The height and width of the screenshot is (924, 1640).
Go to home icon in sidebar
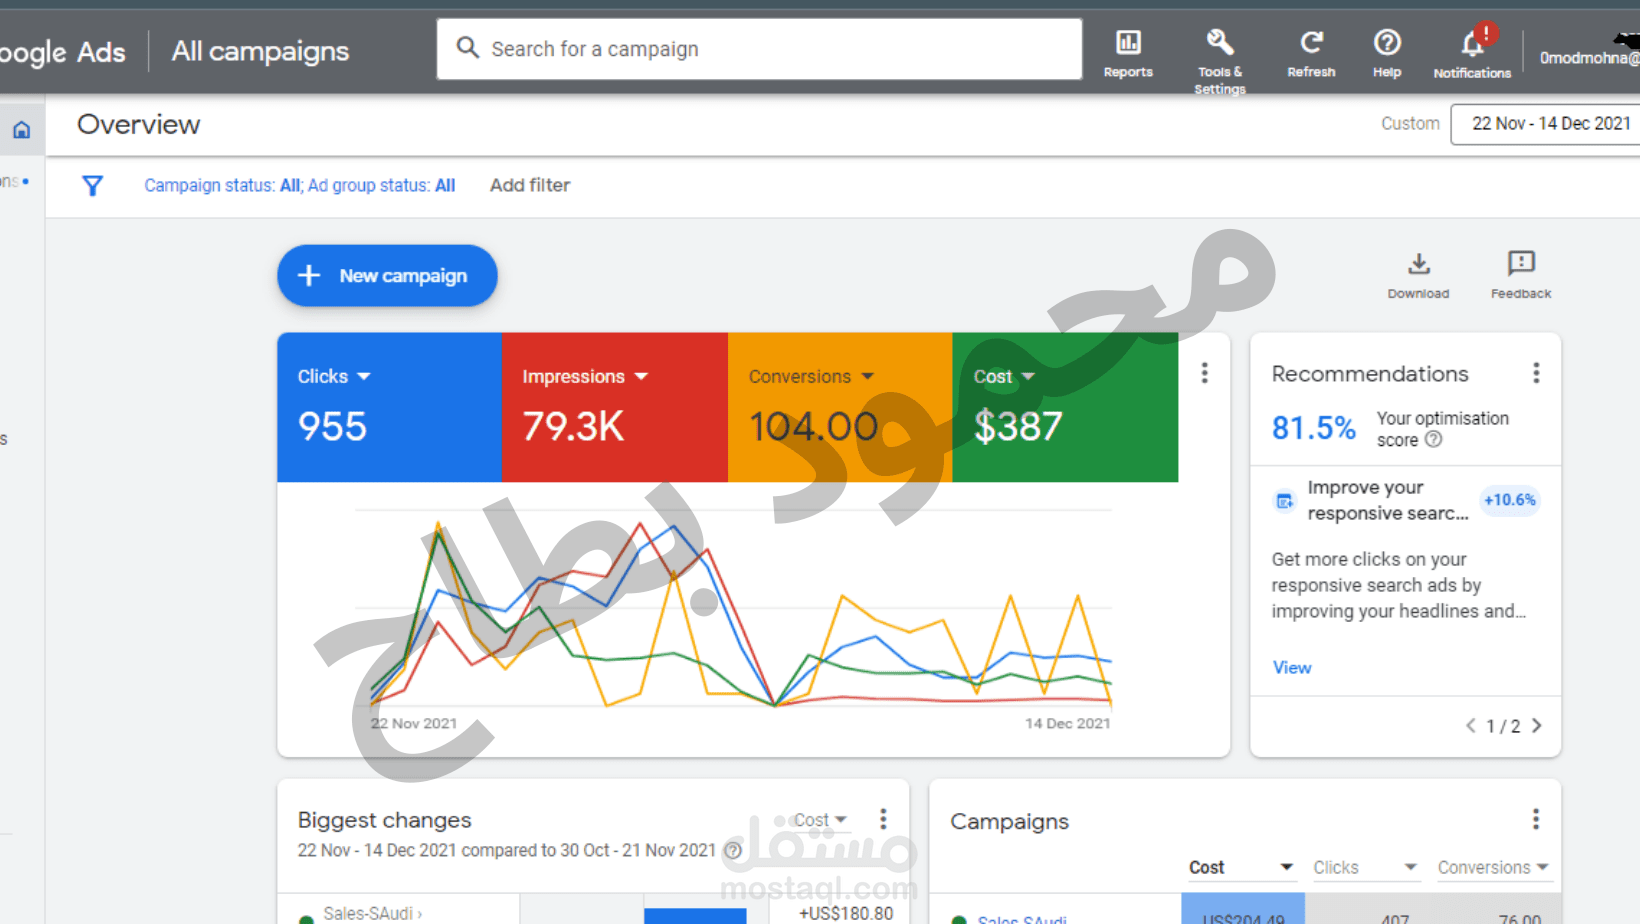[x=21, y=130]
